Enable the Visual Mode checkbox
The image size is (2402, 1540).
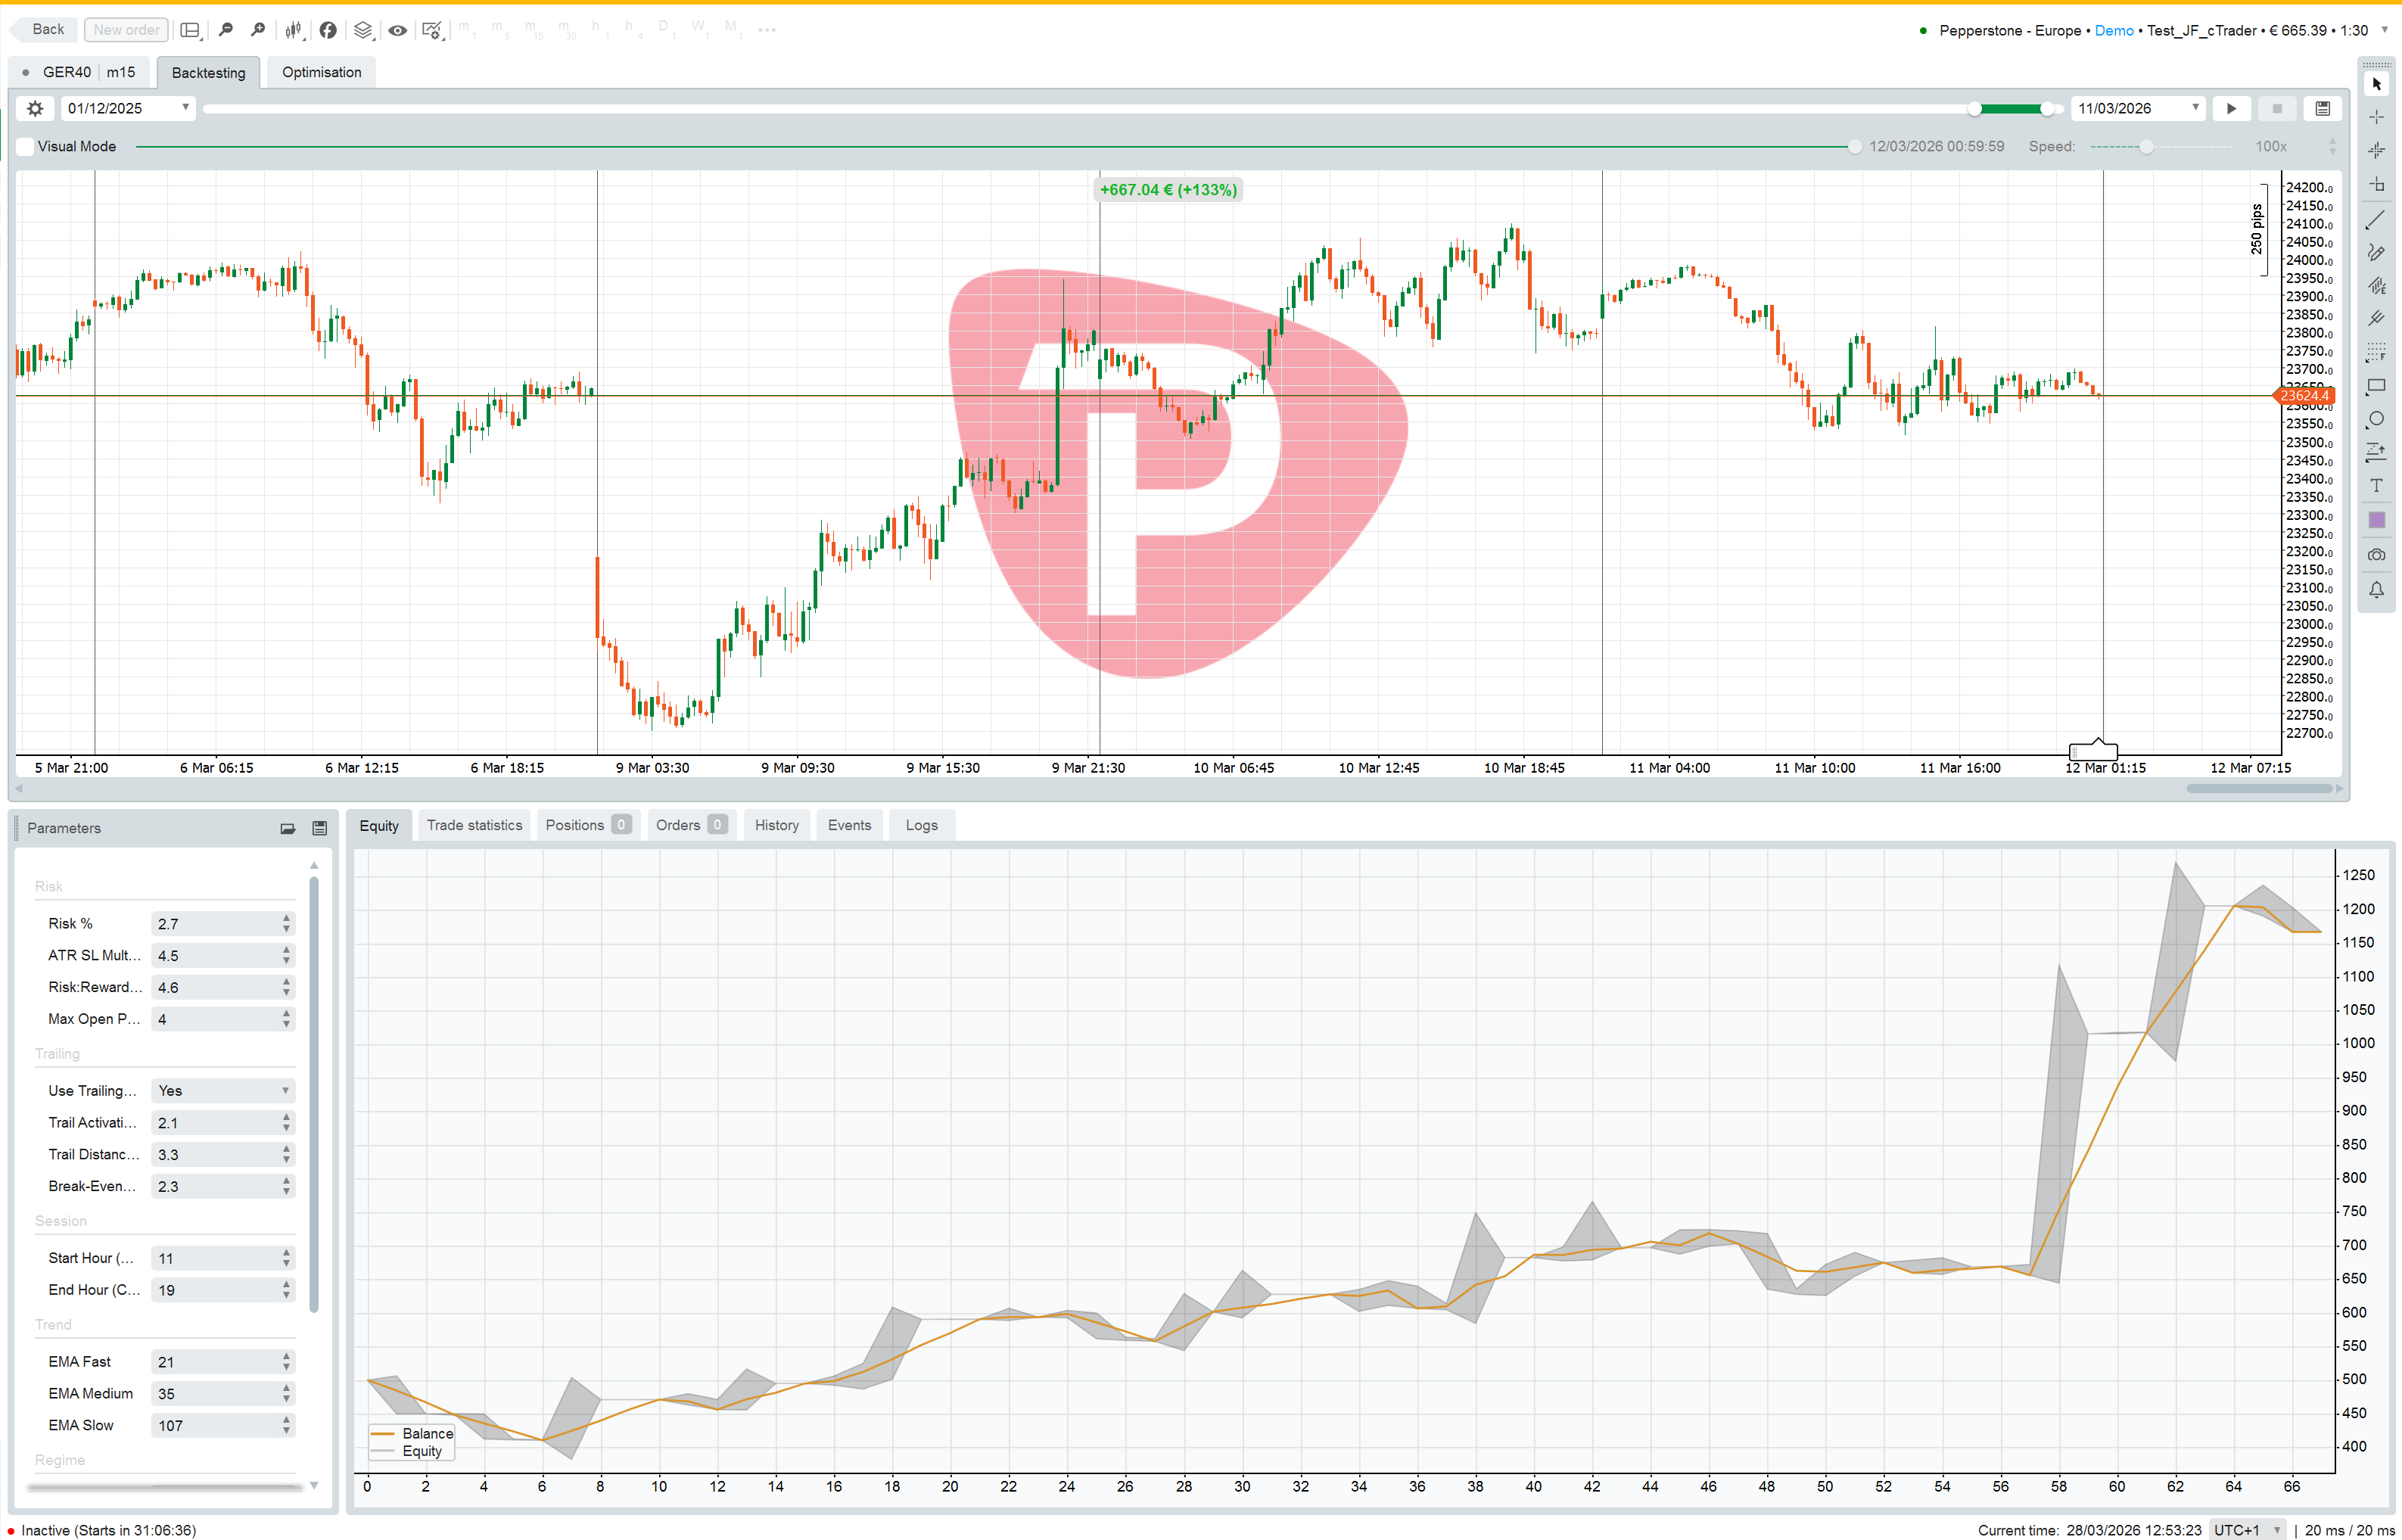click(x=25, y=146)
